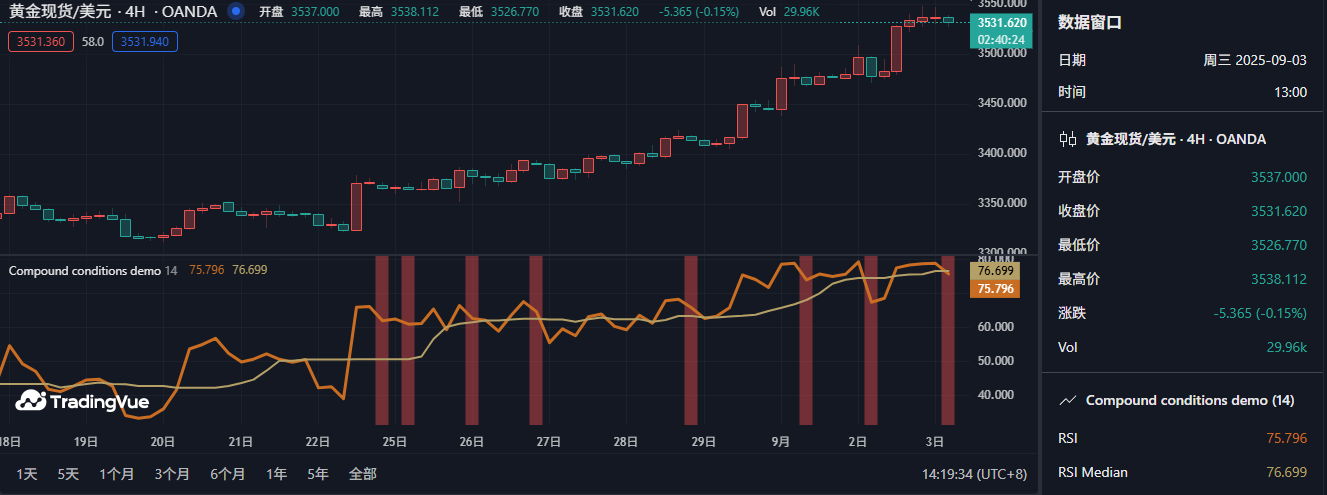Click the red sell price 3531.360 box
Screen dimensions: 1327x495
pos(40,42)
